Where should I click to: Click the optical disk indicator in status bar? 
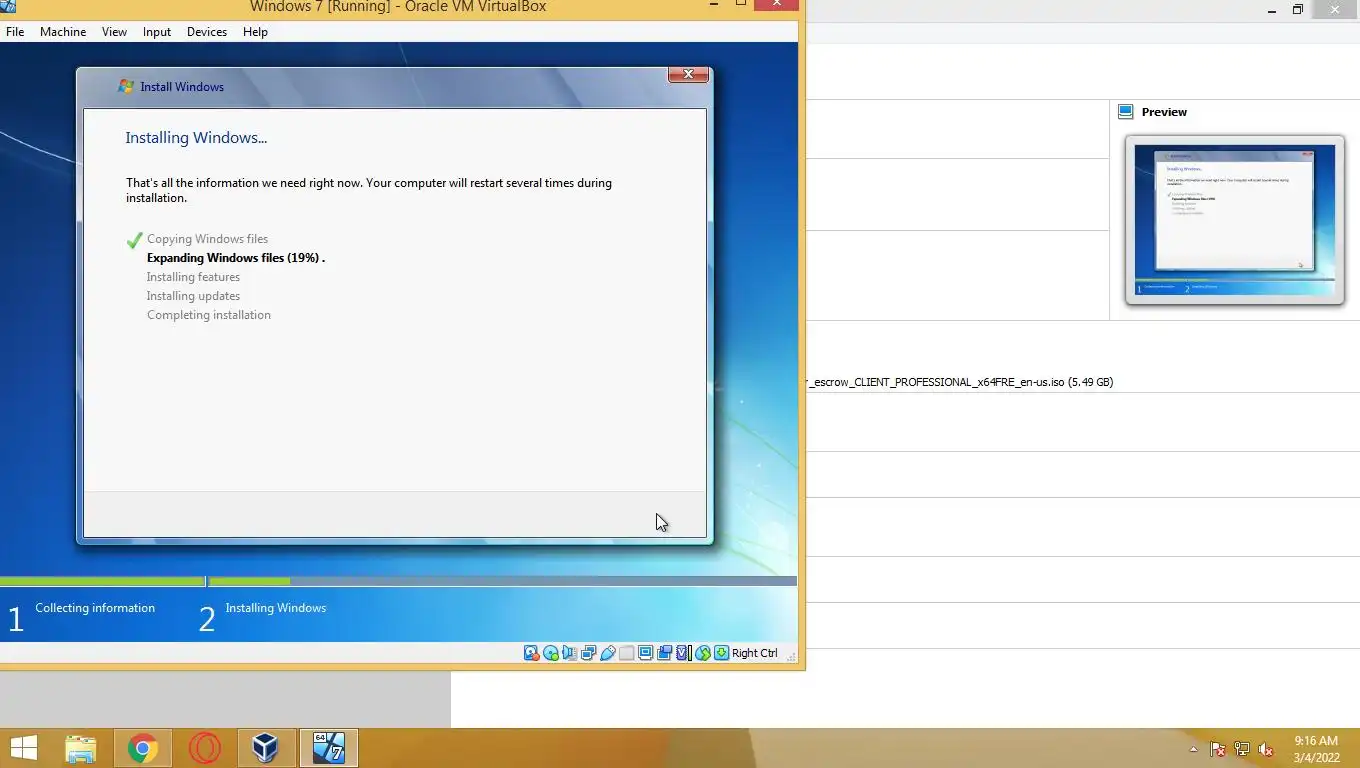pos(551,653)
